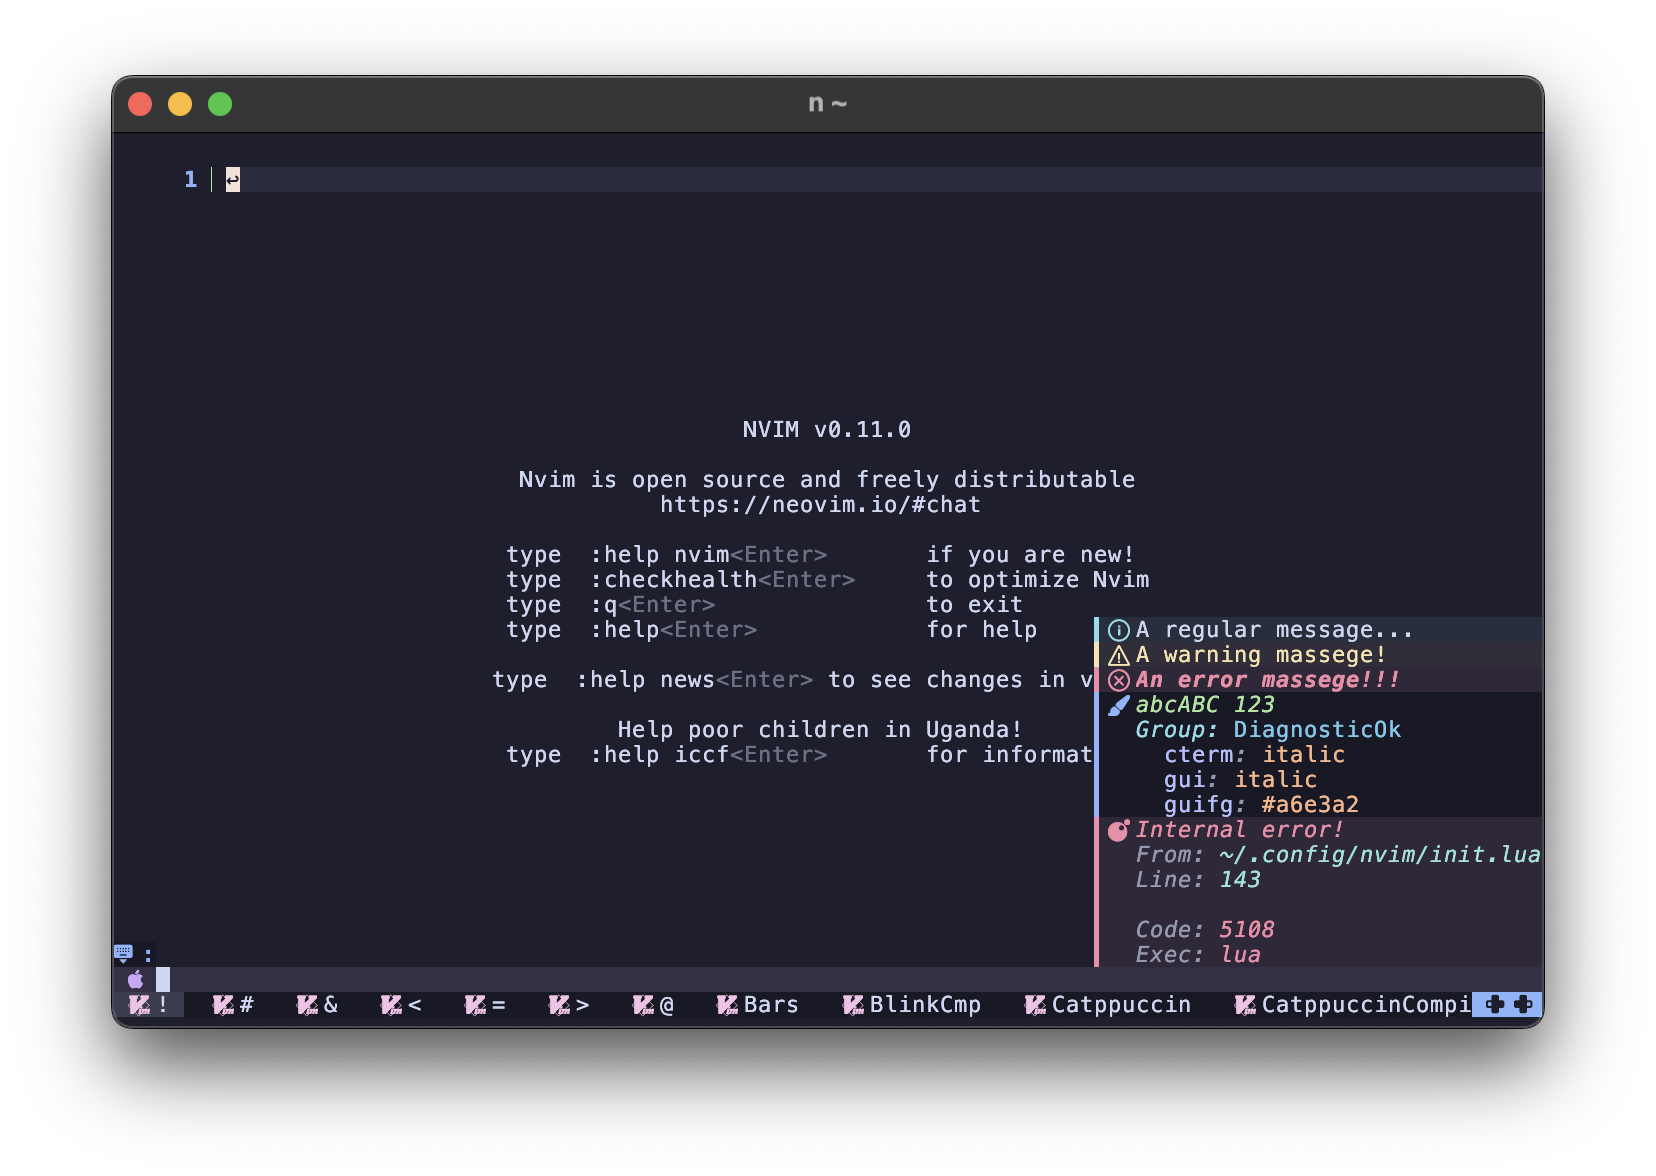The image size is (1656, 1176).
Task: Click init.lua path in the error notification
Action: coord(1378,854)
